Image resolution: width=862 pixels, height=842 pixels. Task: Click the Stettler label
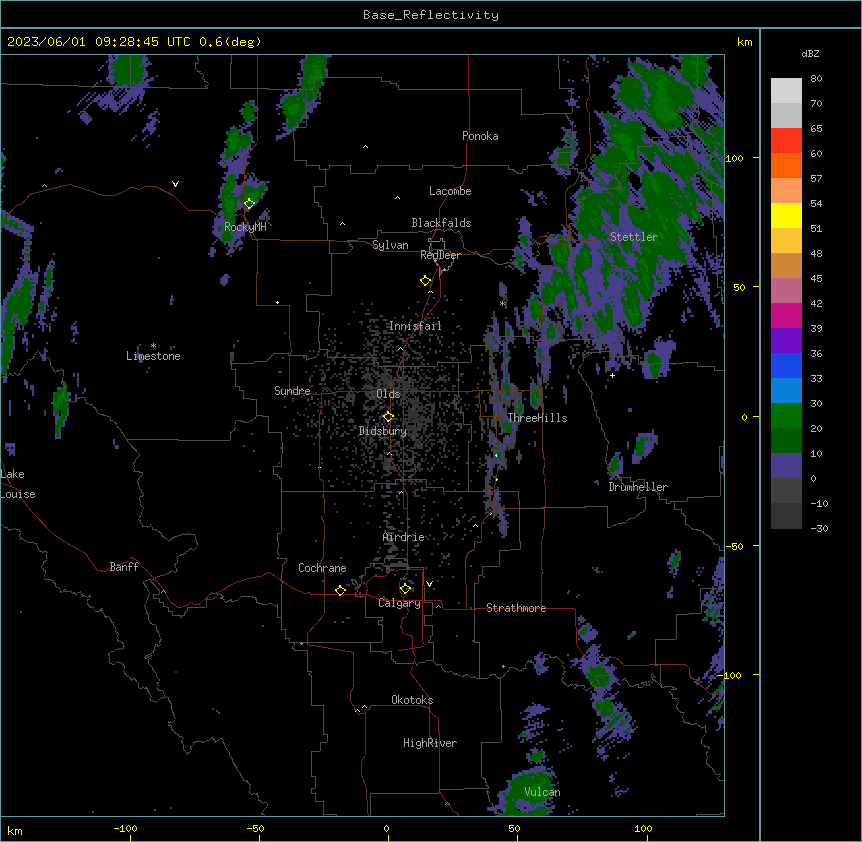coord(634,237)
